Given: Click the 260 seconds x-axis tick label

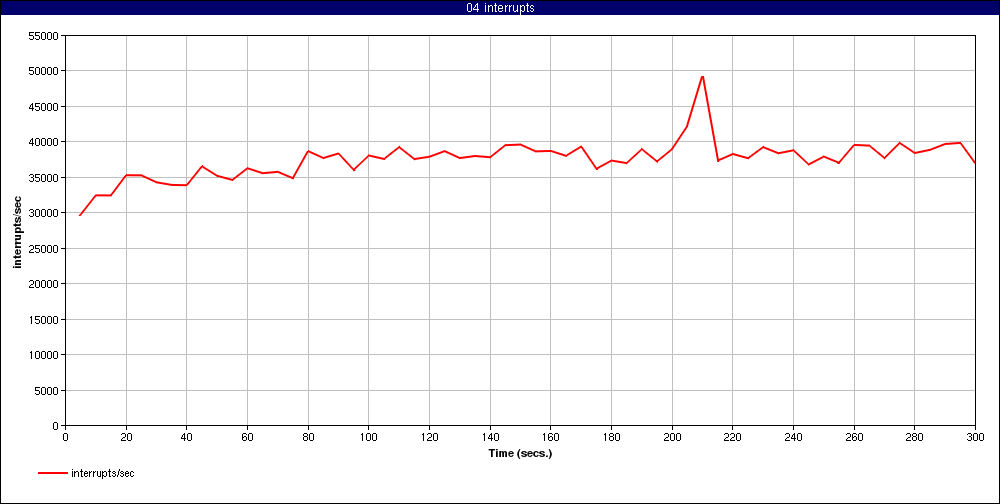Looking at the screenshot, I should (x=854, y=437).
